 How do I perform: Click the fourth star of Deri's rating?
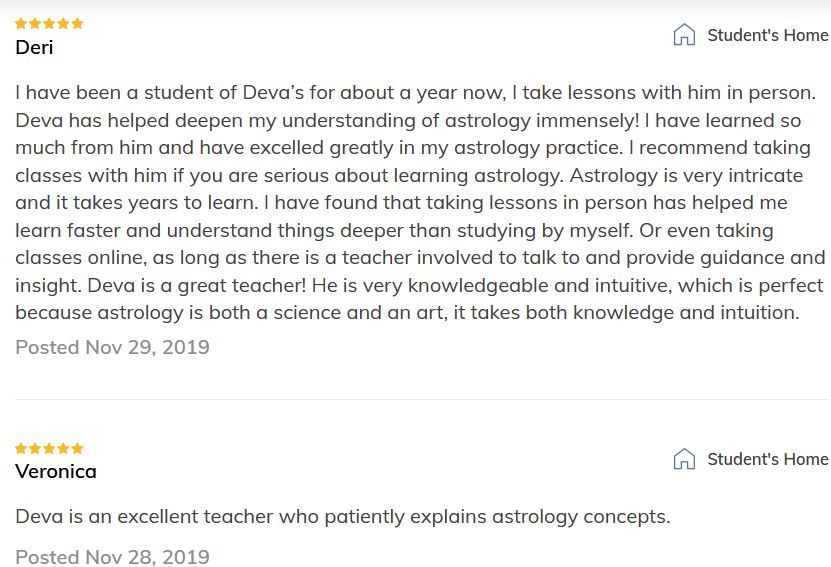tap(63, 23)
